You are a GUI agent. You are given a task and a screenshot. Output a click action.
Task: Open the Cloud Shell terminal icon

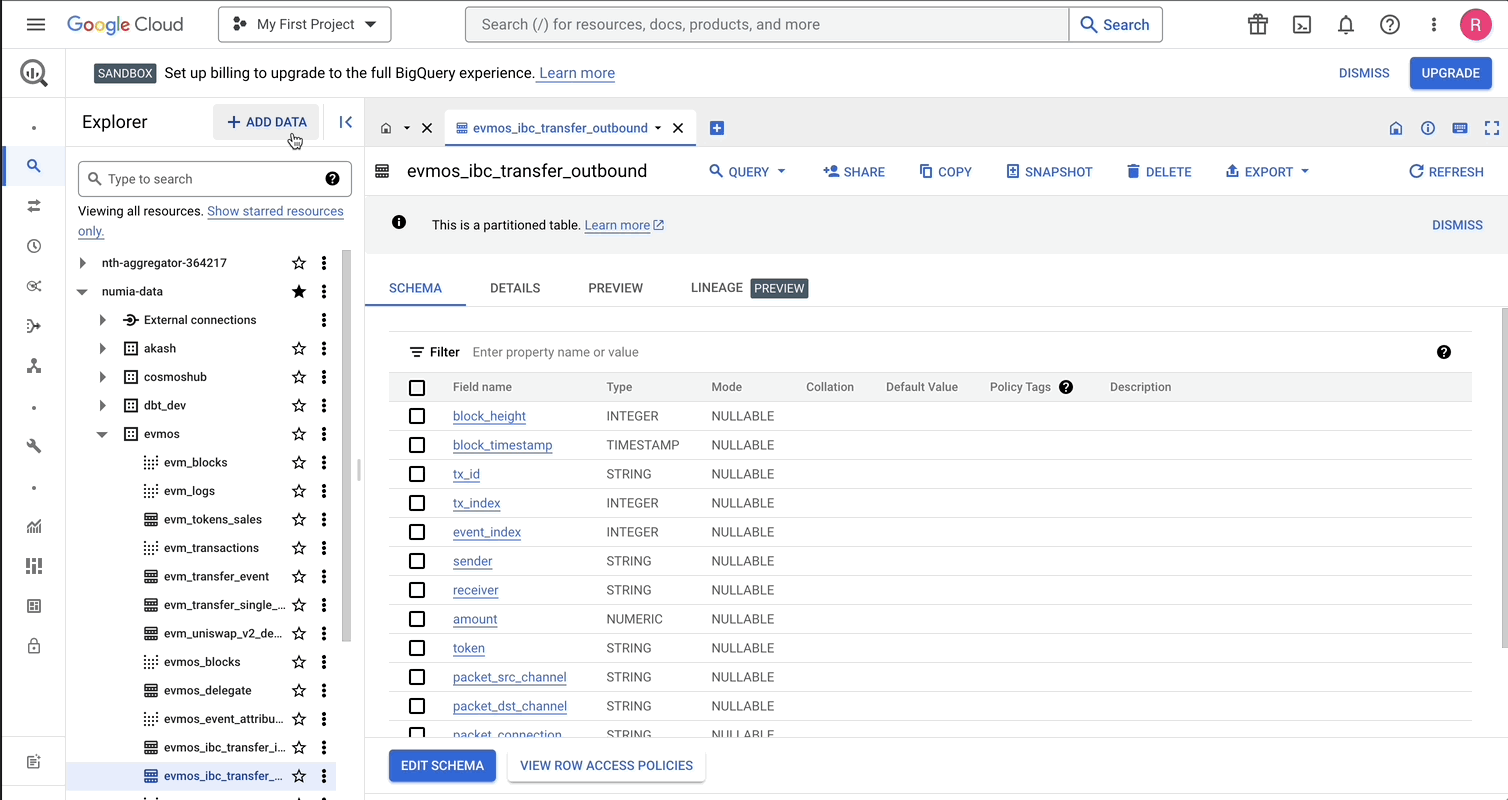tap(1302, 25)
